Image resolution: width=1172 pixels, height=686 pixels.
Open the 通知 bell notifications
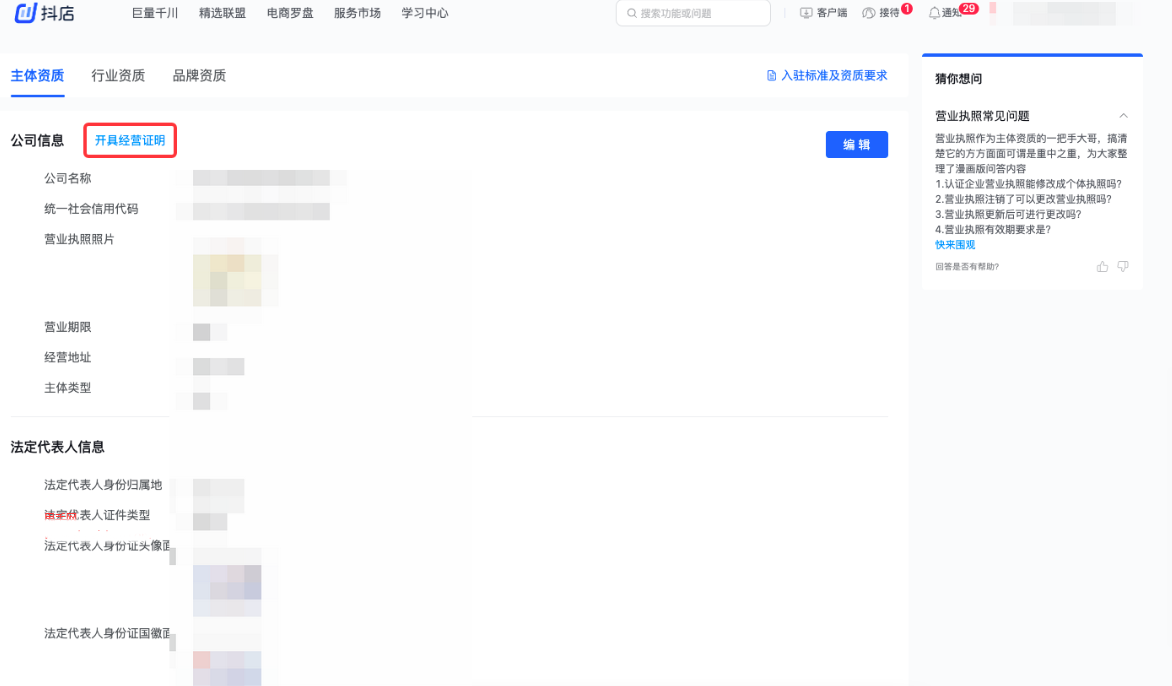tap(935, 13)
